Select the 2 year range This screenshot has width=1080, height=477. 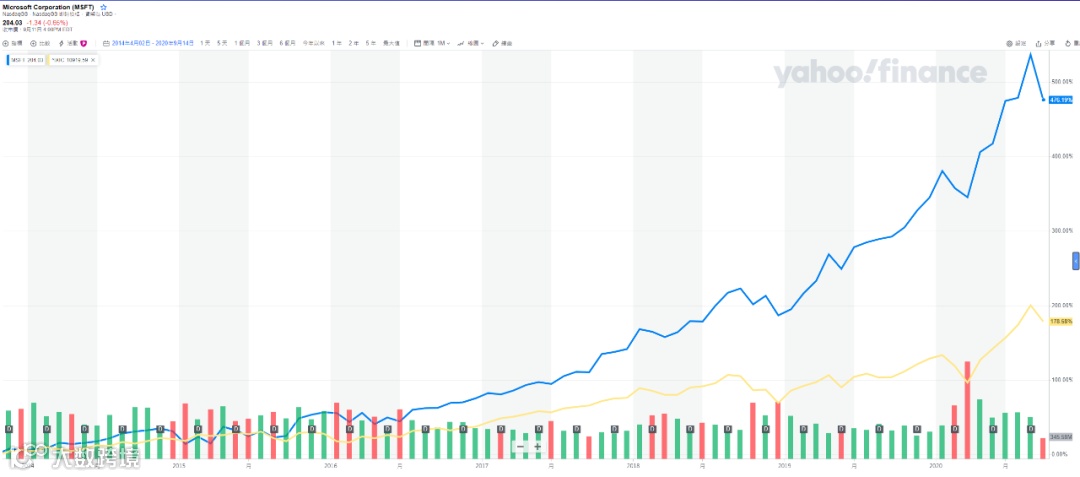pos(353,43)
